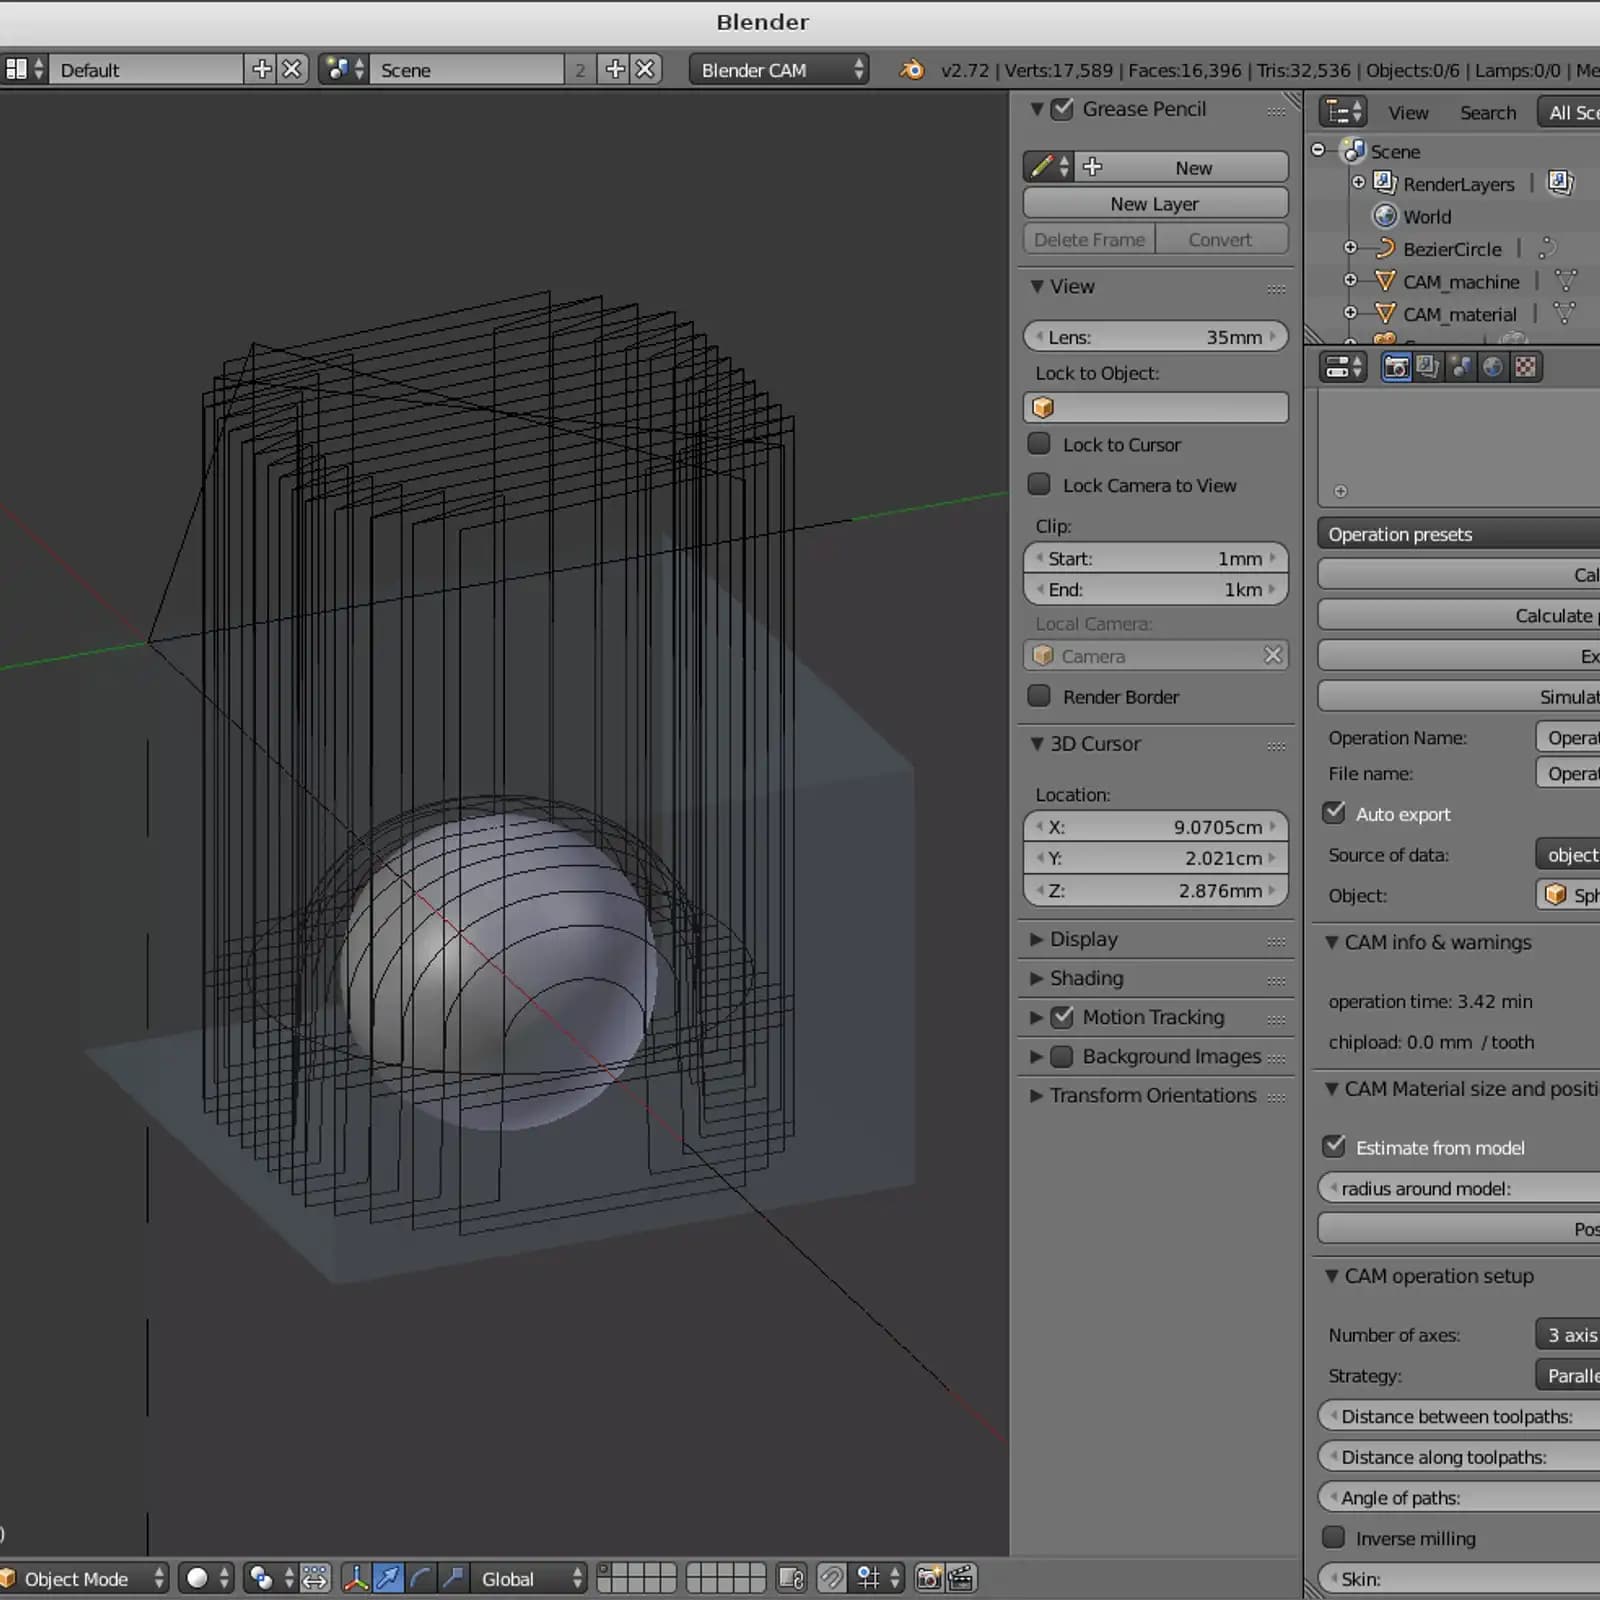Click the OpenGL render camera icon
Screen dimensions: 1600x1600
pos(928,1578)
